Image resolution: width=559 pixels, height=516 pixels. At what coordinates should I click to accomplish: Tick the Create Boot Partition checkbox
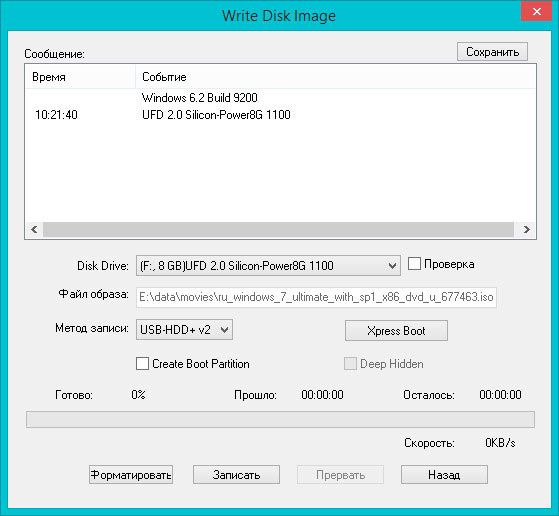pos(142,364)
